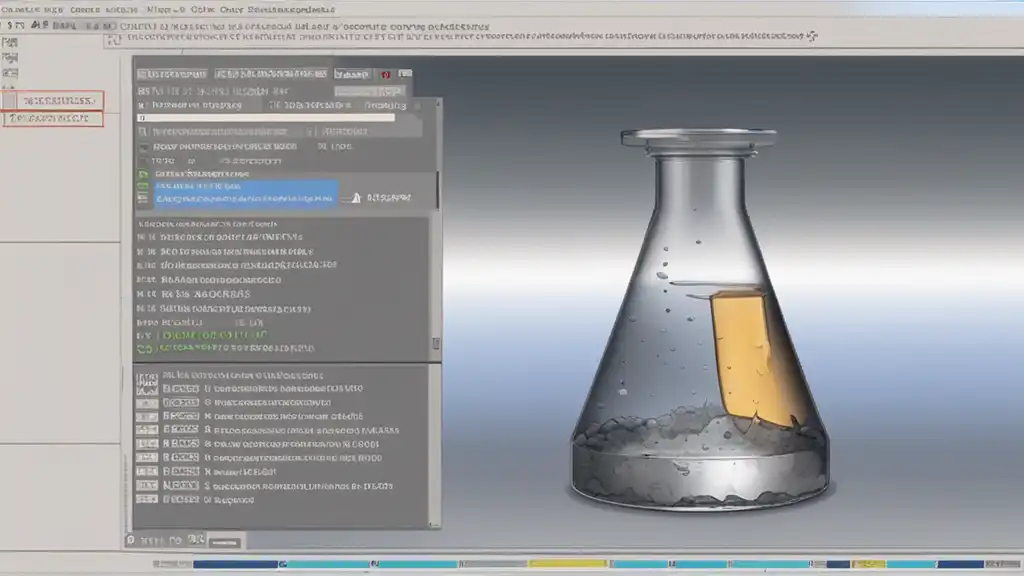Click the widest tab button in the dialog header
The height and width of the screenshot is (576, 1024).
[270, 74]
